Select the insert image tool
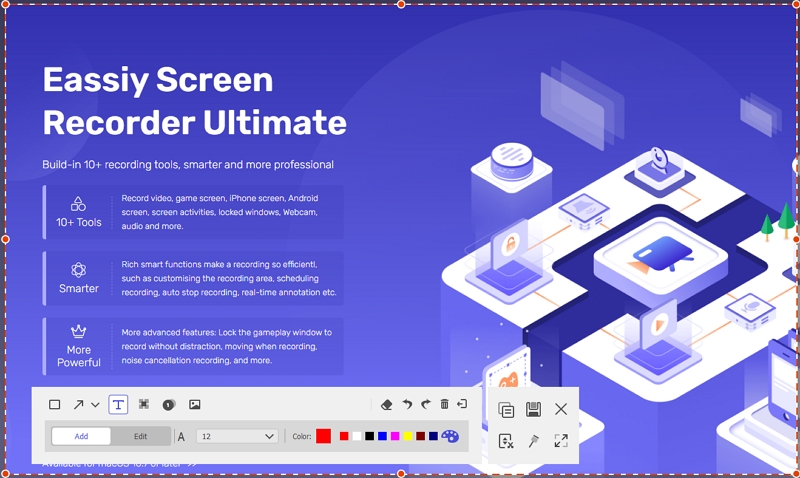 pyautogui.click(x=194, y=405)
